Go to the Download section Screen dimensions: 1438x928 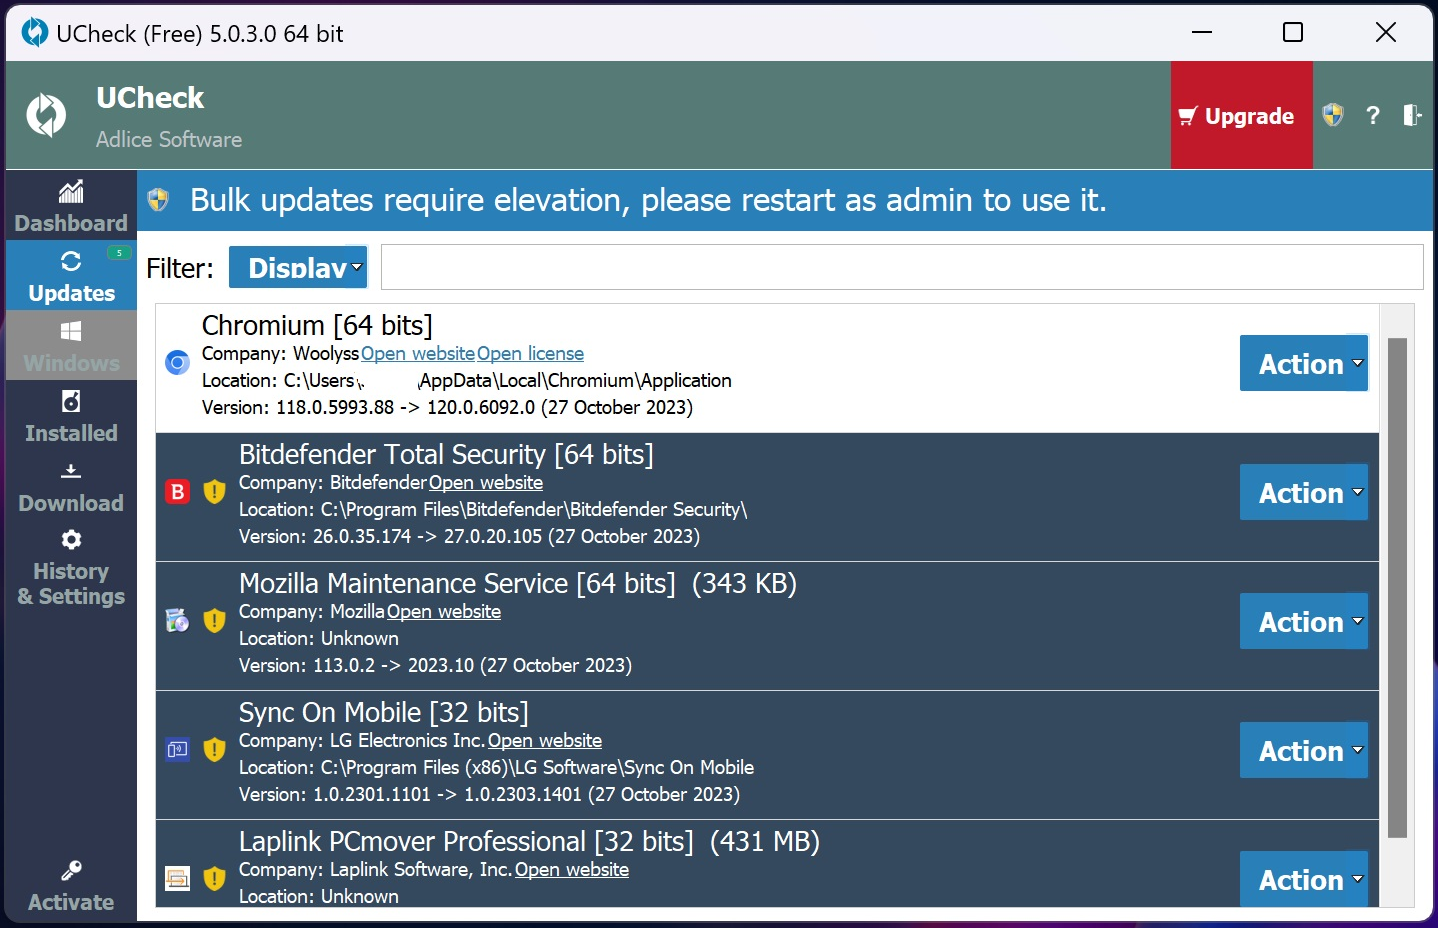coord(71,487)
